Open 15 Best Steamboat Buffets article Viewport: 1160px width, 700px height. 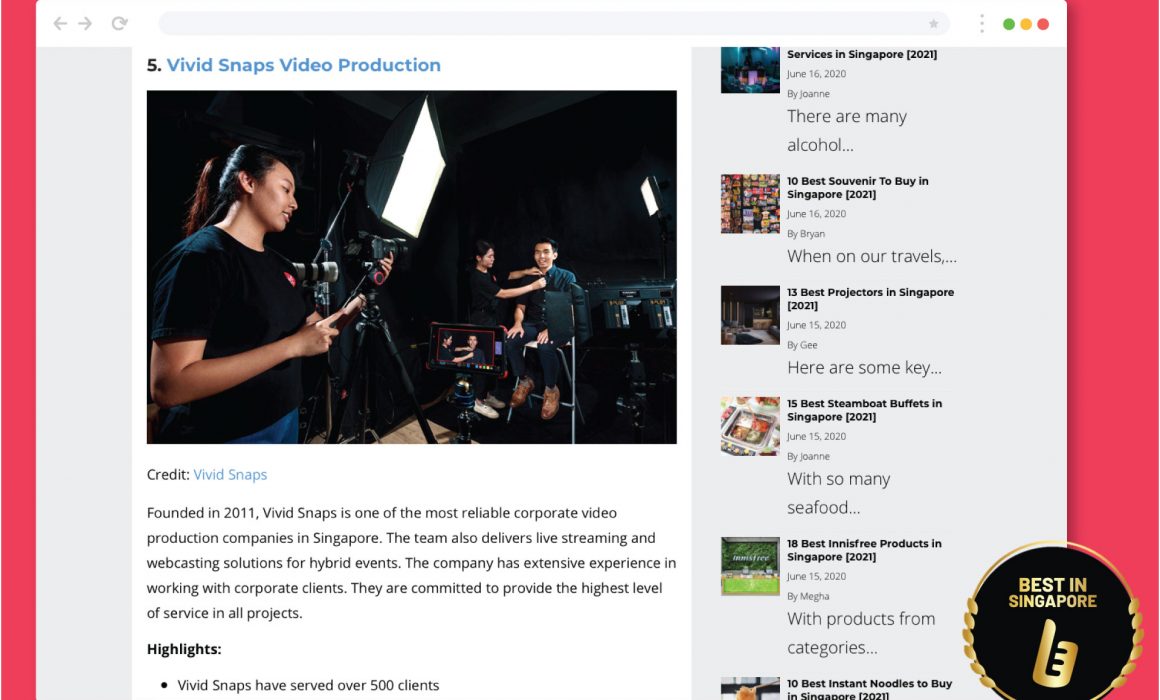864,410
